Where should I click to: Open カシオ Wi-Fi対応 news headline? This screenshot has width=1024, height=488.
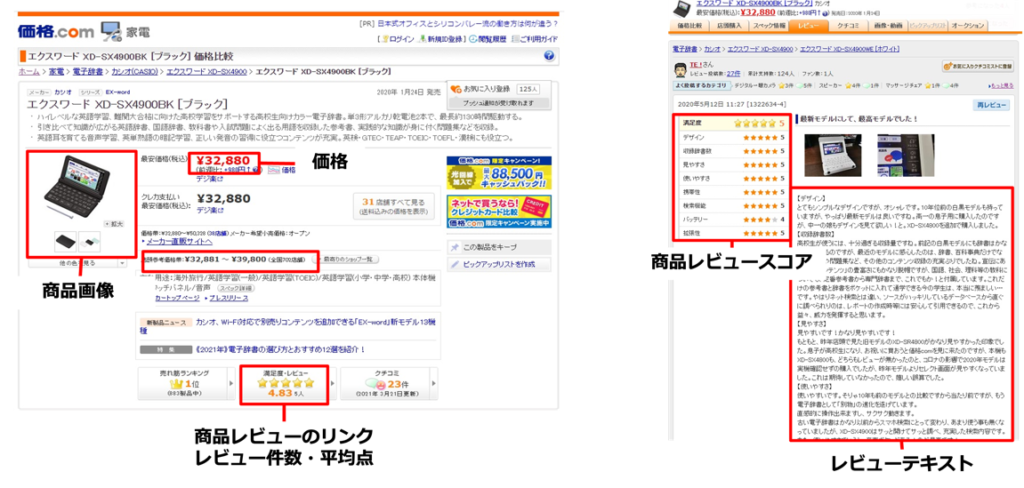[x=317, y=323]
